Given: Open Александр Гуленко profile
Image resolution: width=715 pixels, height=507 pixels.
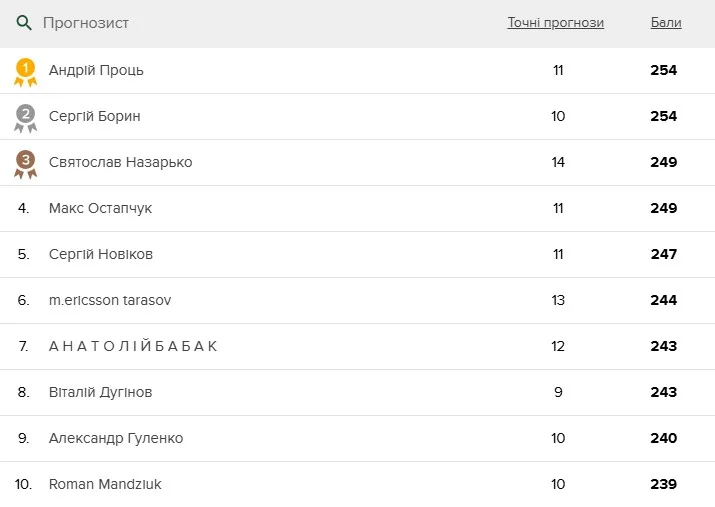Looking at the screenshot, I should pos(115,438).
